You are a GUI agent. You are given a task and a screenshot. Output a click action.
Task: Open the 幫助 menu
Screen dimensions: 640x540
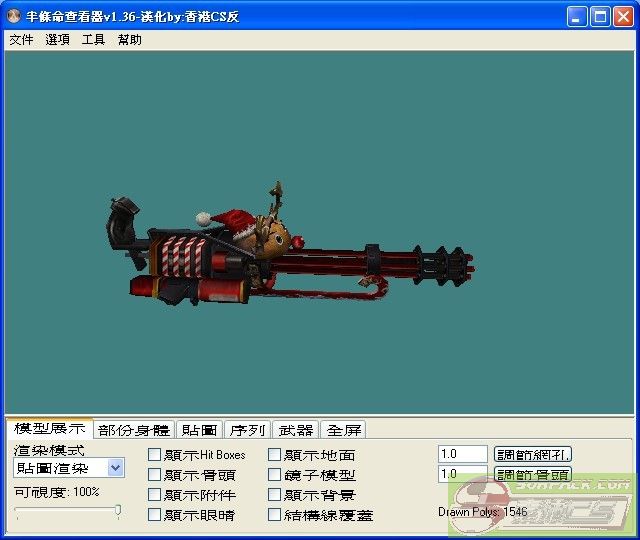(x=130, y=40)
